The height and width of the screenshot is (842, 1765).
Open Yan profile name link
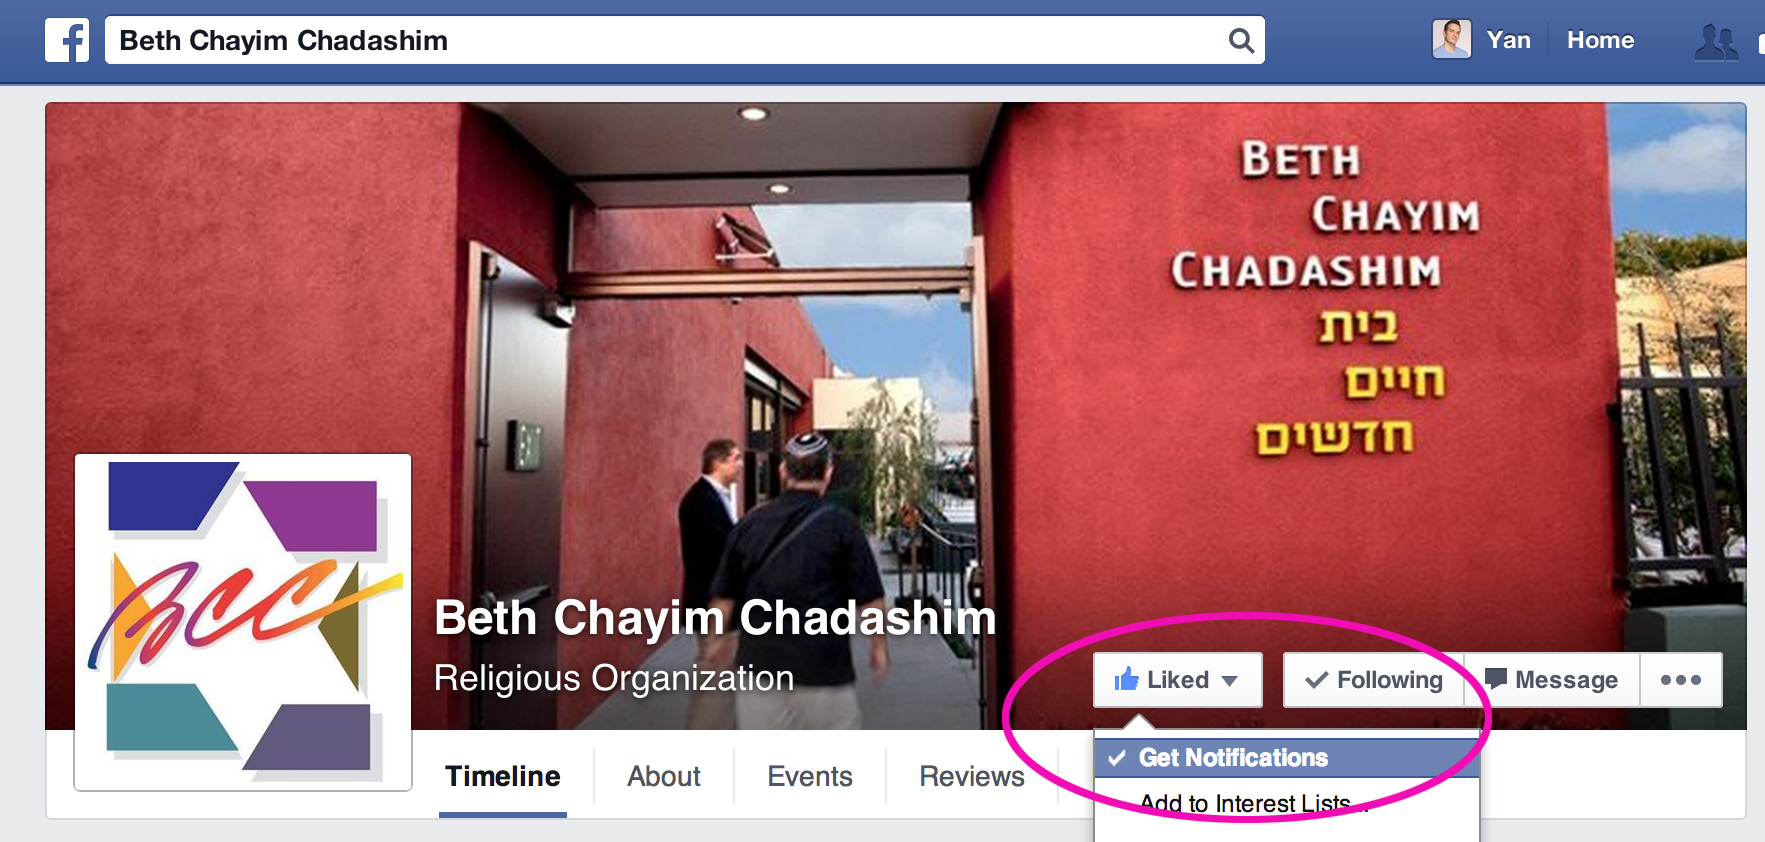tap(1508, 40)
